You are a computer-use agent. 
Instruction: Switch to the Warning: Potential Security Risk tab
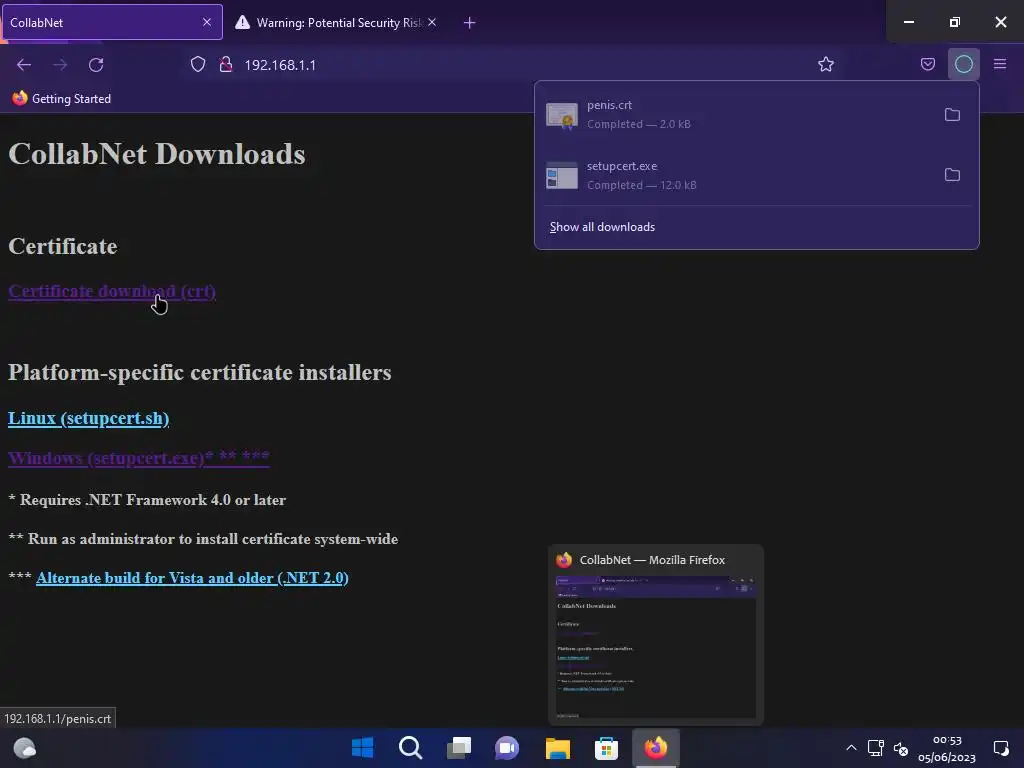[x=336, y=22]
